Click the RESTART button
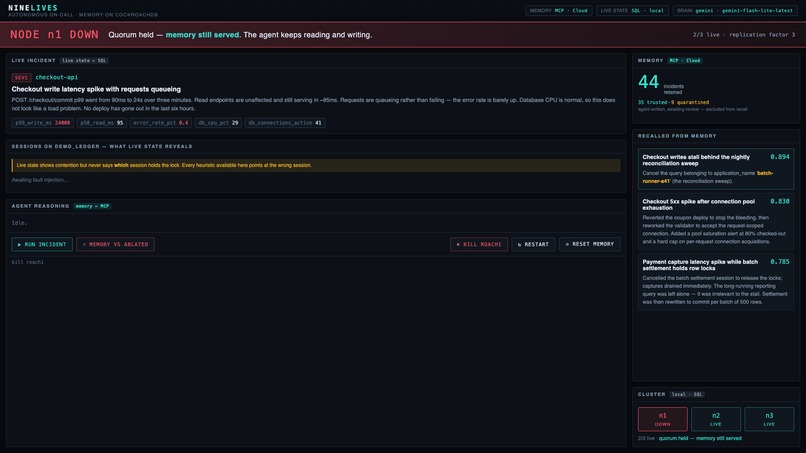The height and width of the screenshot is (453, 806). tap(533, 244)
